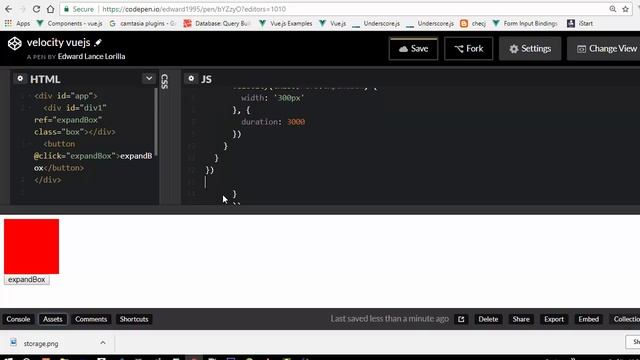Share the pen
Screen dimensions: 640x360
[521, 319]
